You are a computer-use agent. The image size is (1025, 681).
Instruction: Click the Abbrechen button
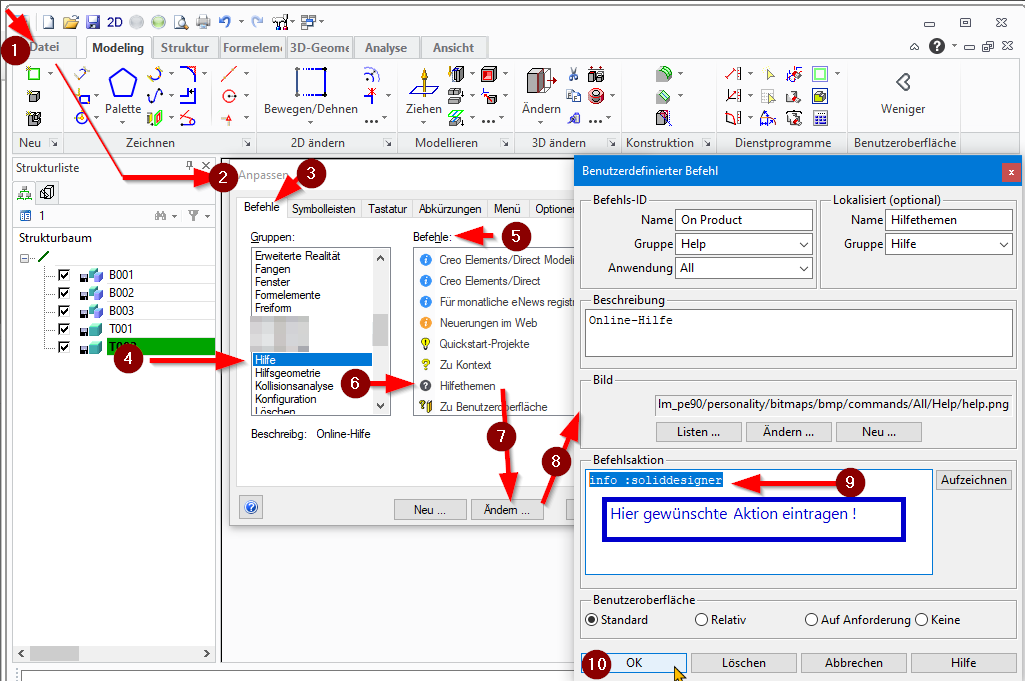coord(854,663)
